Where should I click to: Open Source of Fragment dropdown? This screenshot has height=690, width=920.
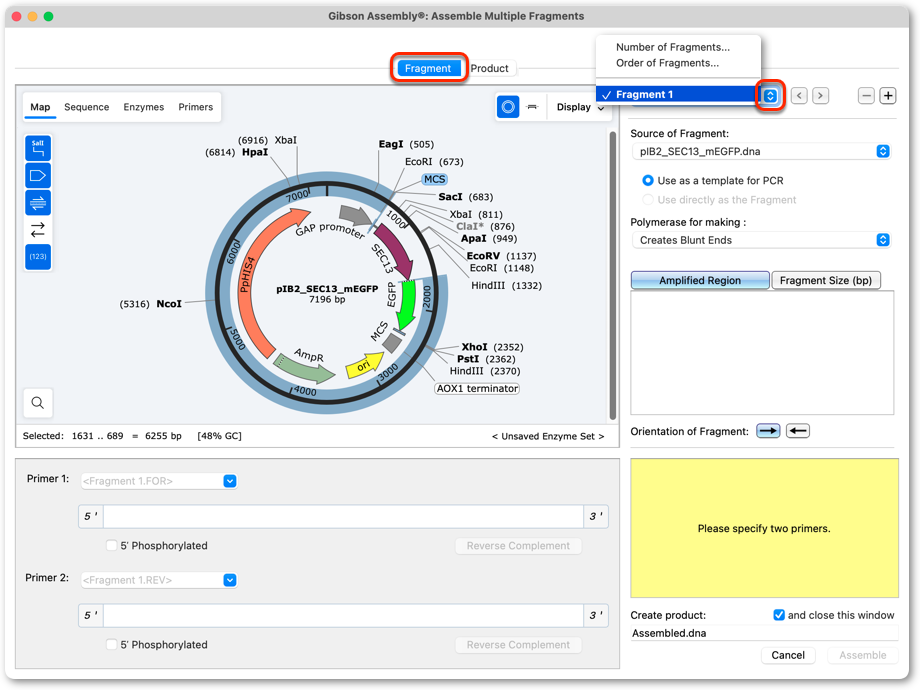762,151
